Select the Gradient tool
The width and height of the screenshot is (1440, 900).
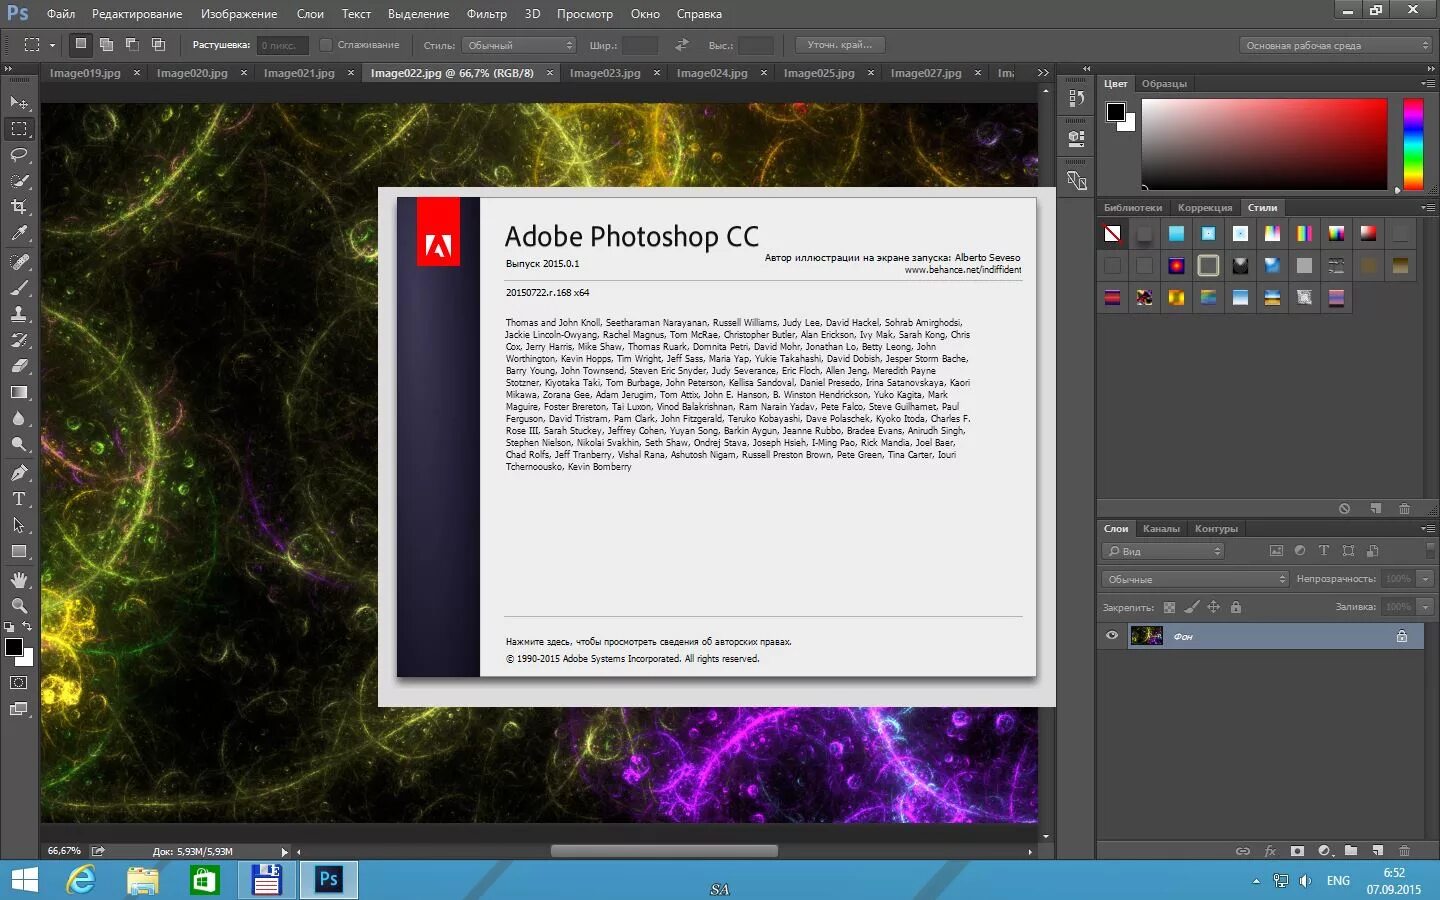click(x=19, y=392)
